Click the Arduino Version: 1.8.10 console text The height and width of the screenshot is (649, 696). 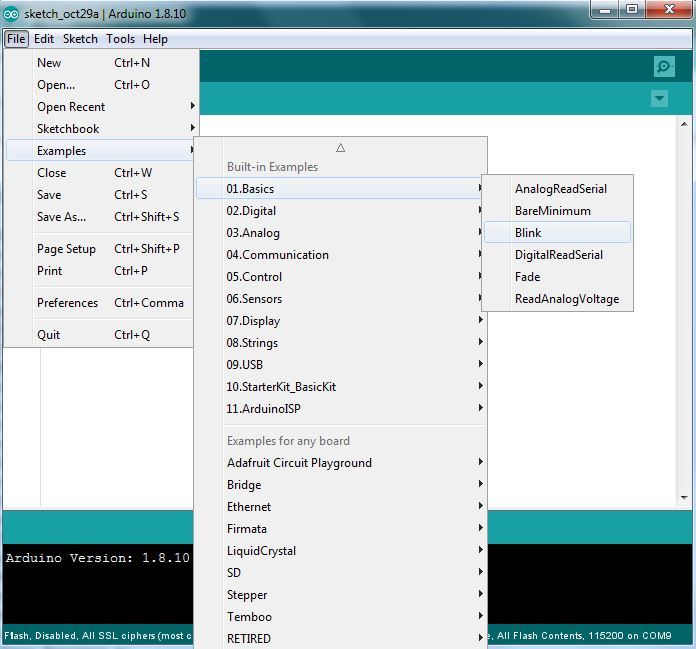click(x=98, y=558)
